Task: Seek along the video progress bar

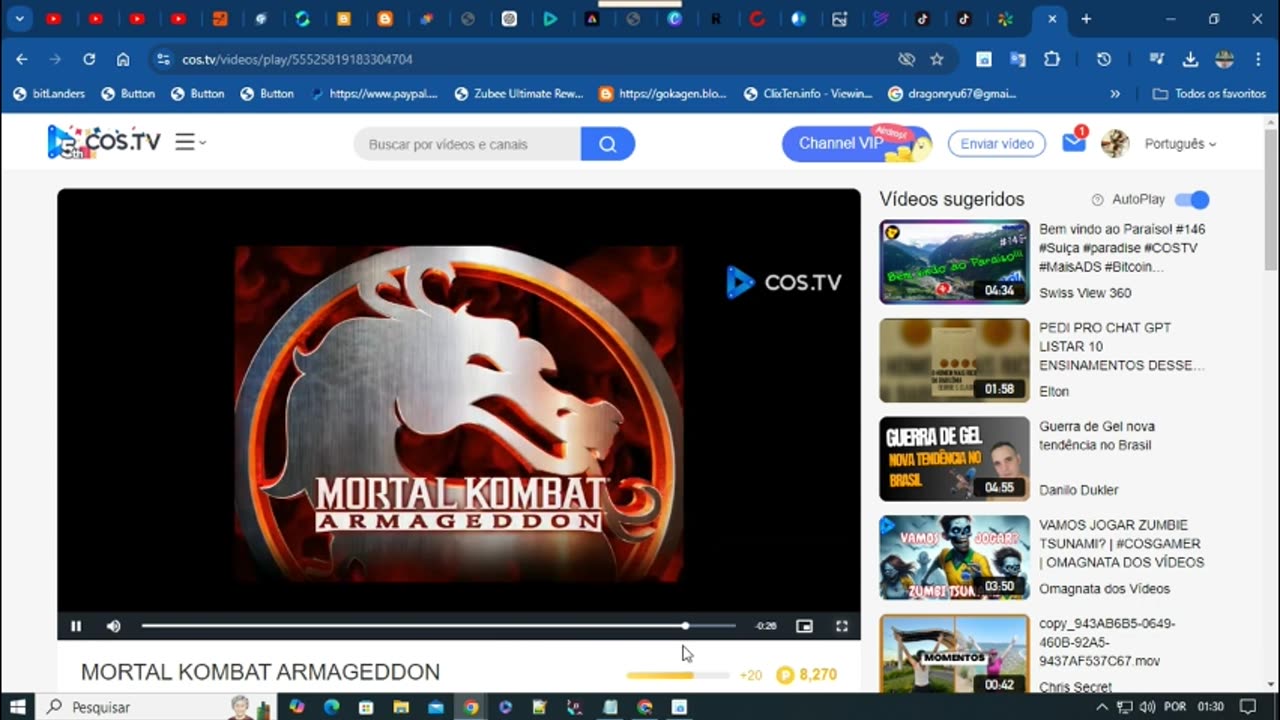Action: click(438, 626)
